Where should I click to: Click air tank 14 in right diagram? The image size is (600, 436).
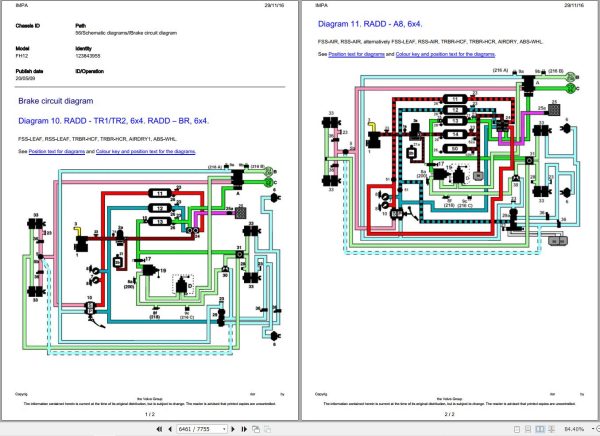455,135
